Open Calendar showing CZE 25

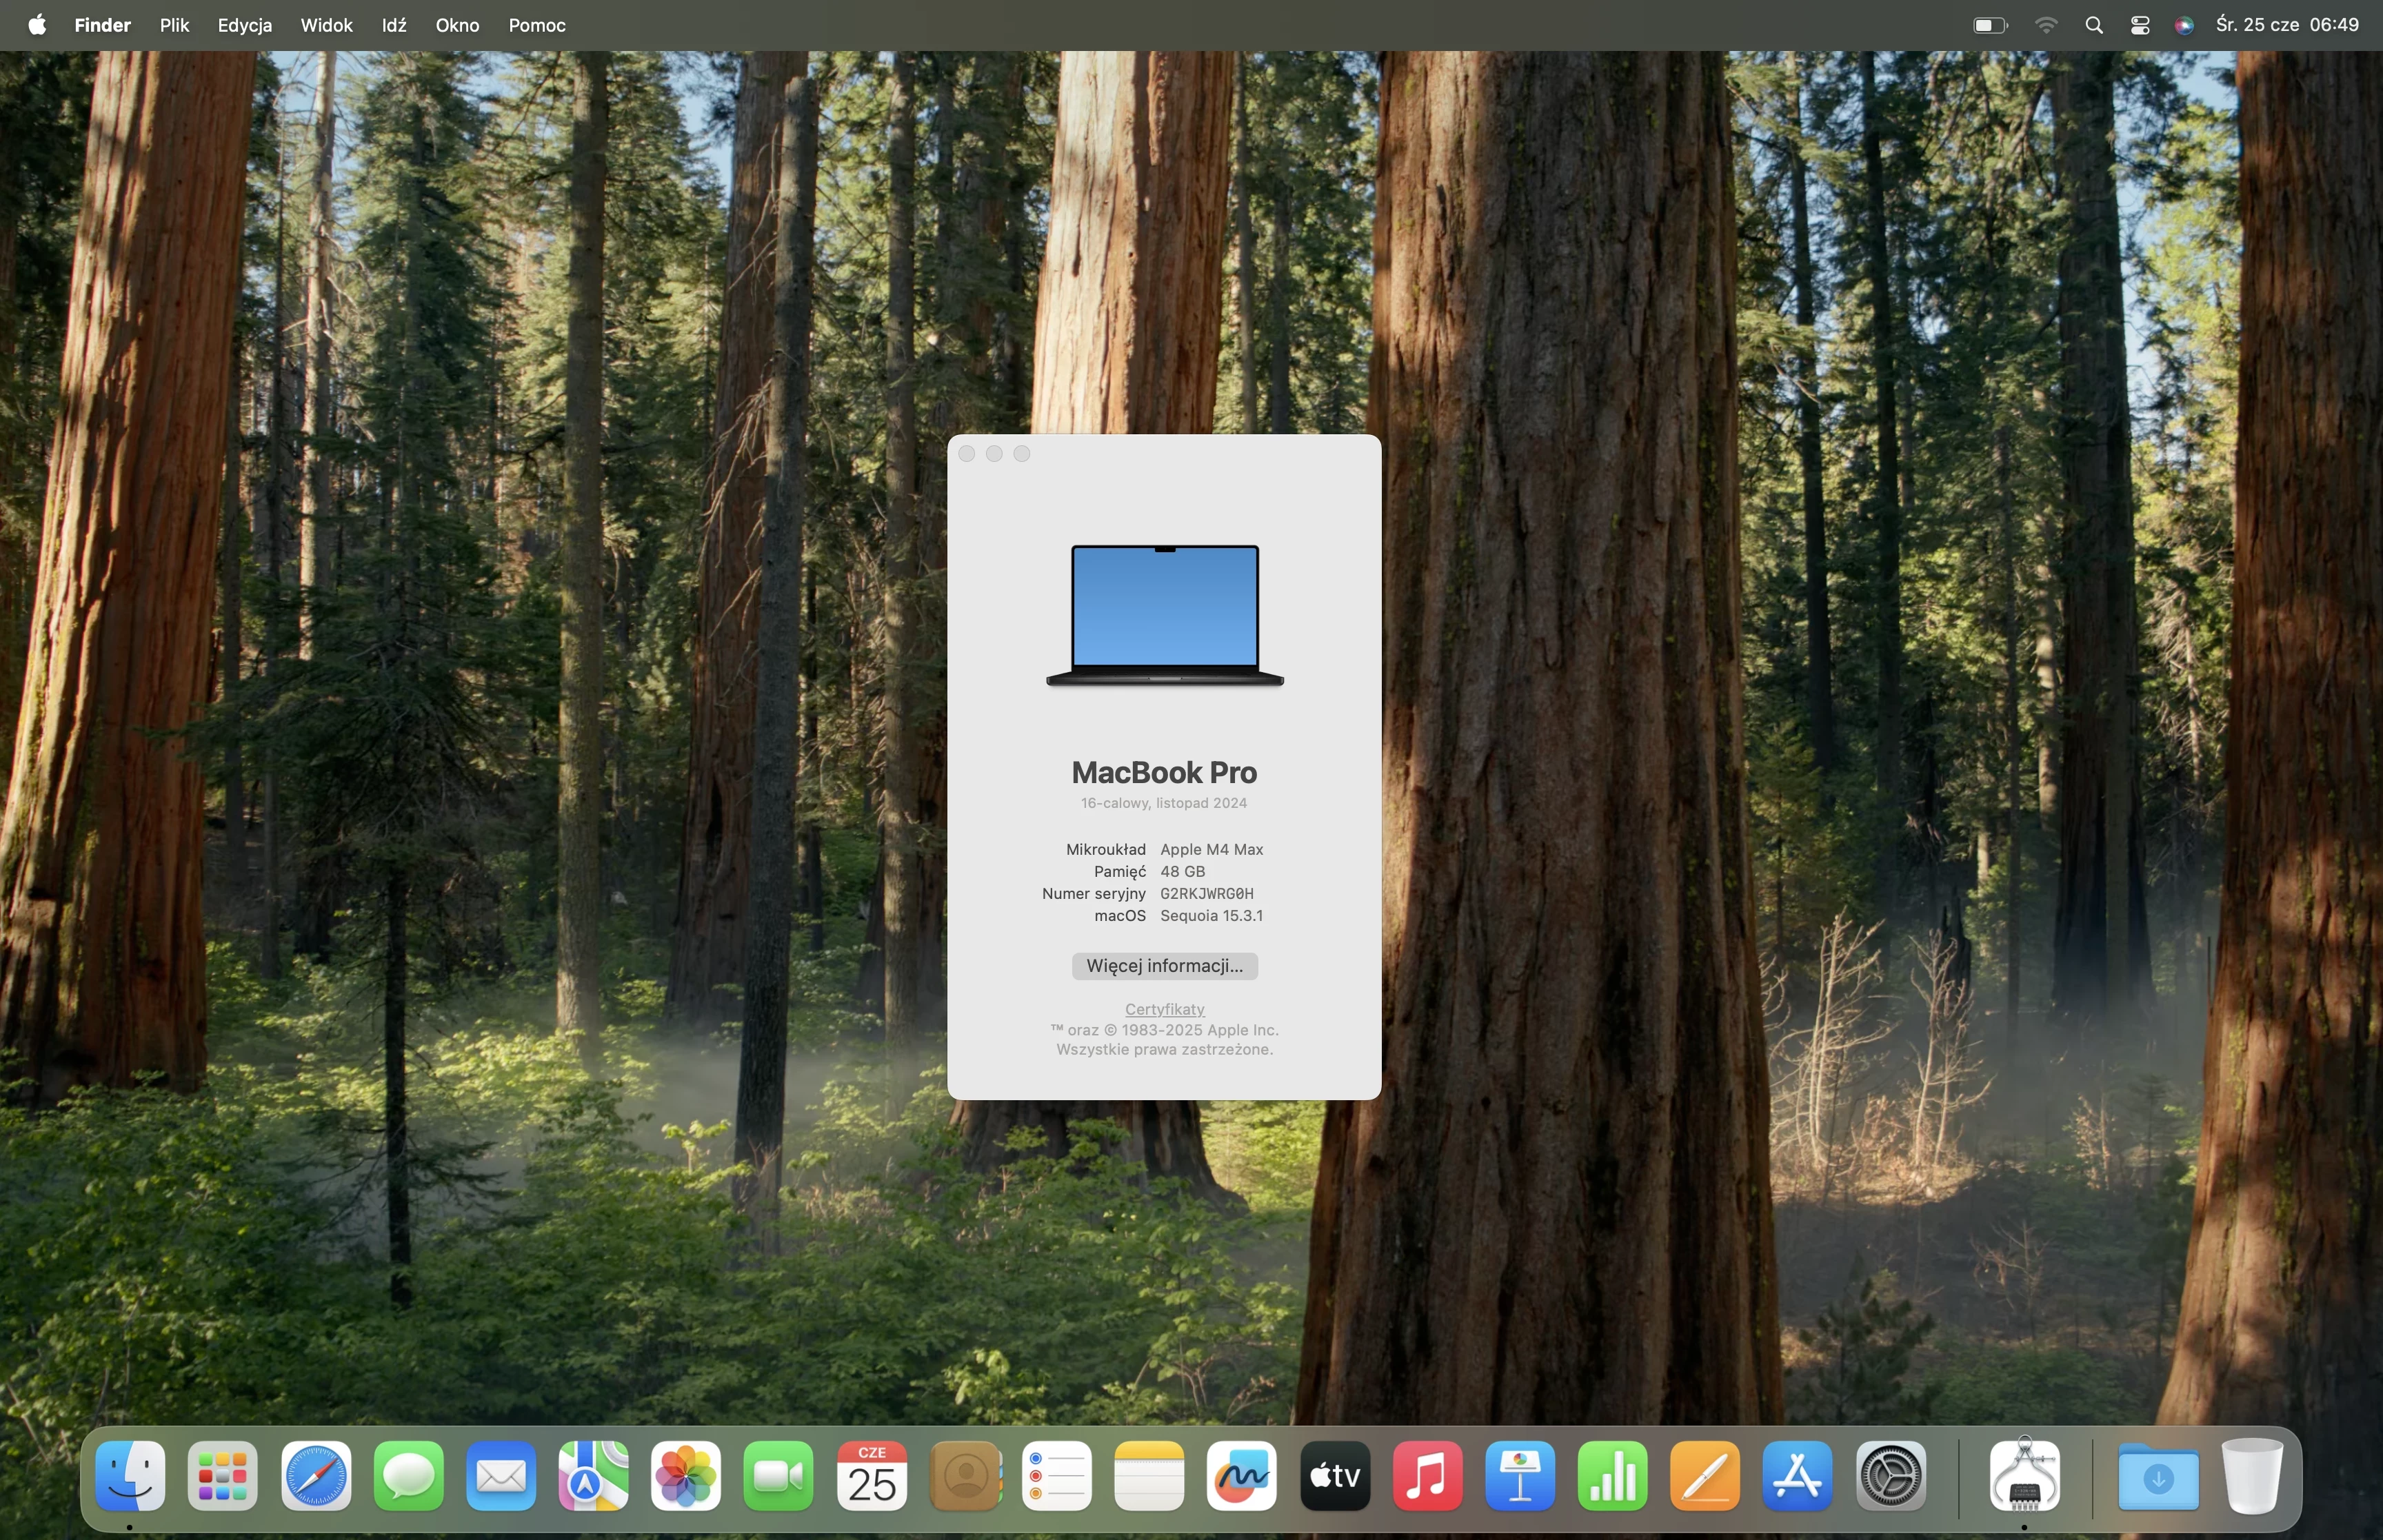tap(872, 1476)
